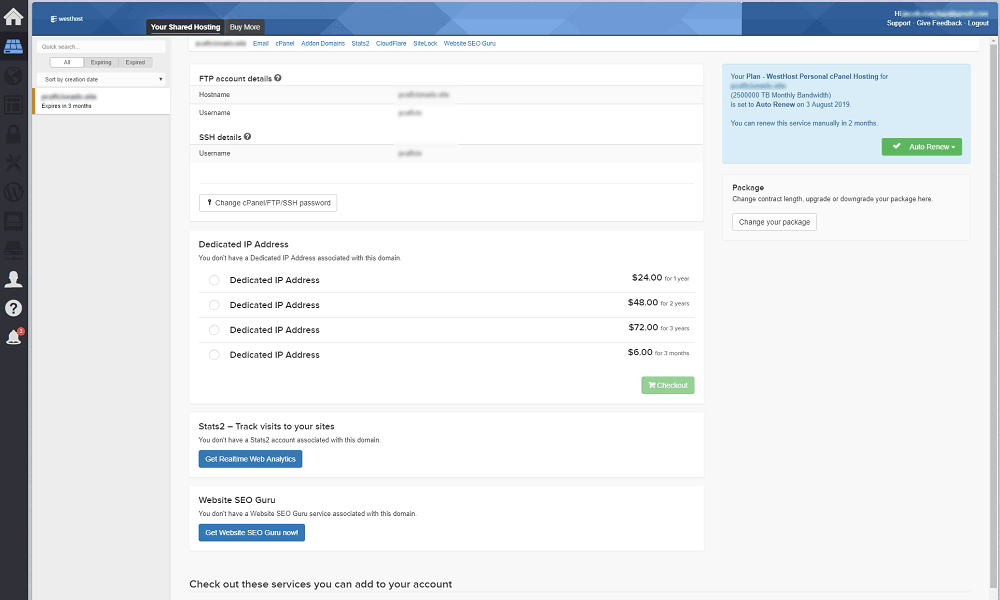The image size is (1000, 600).
Task: Open the WordPress icon in sidebar
Action: point(13,192)
